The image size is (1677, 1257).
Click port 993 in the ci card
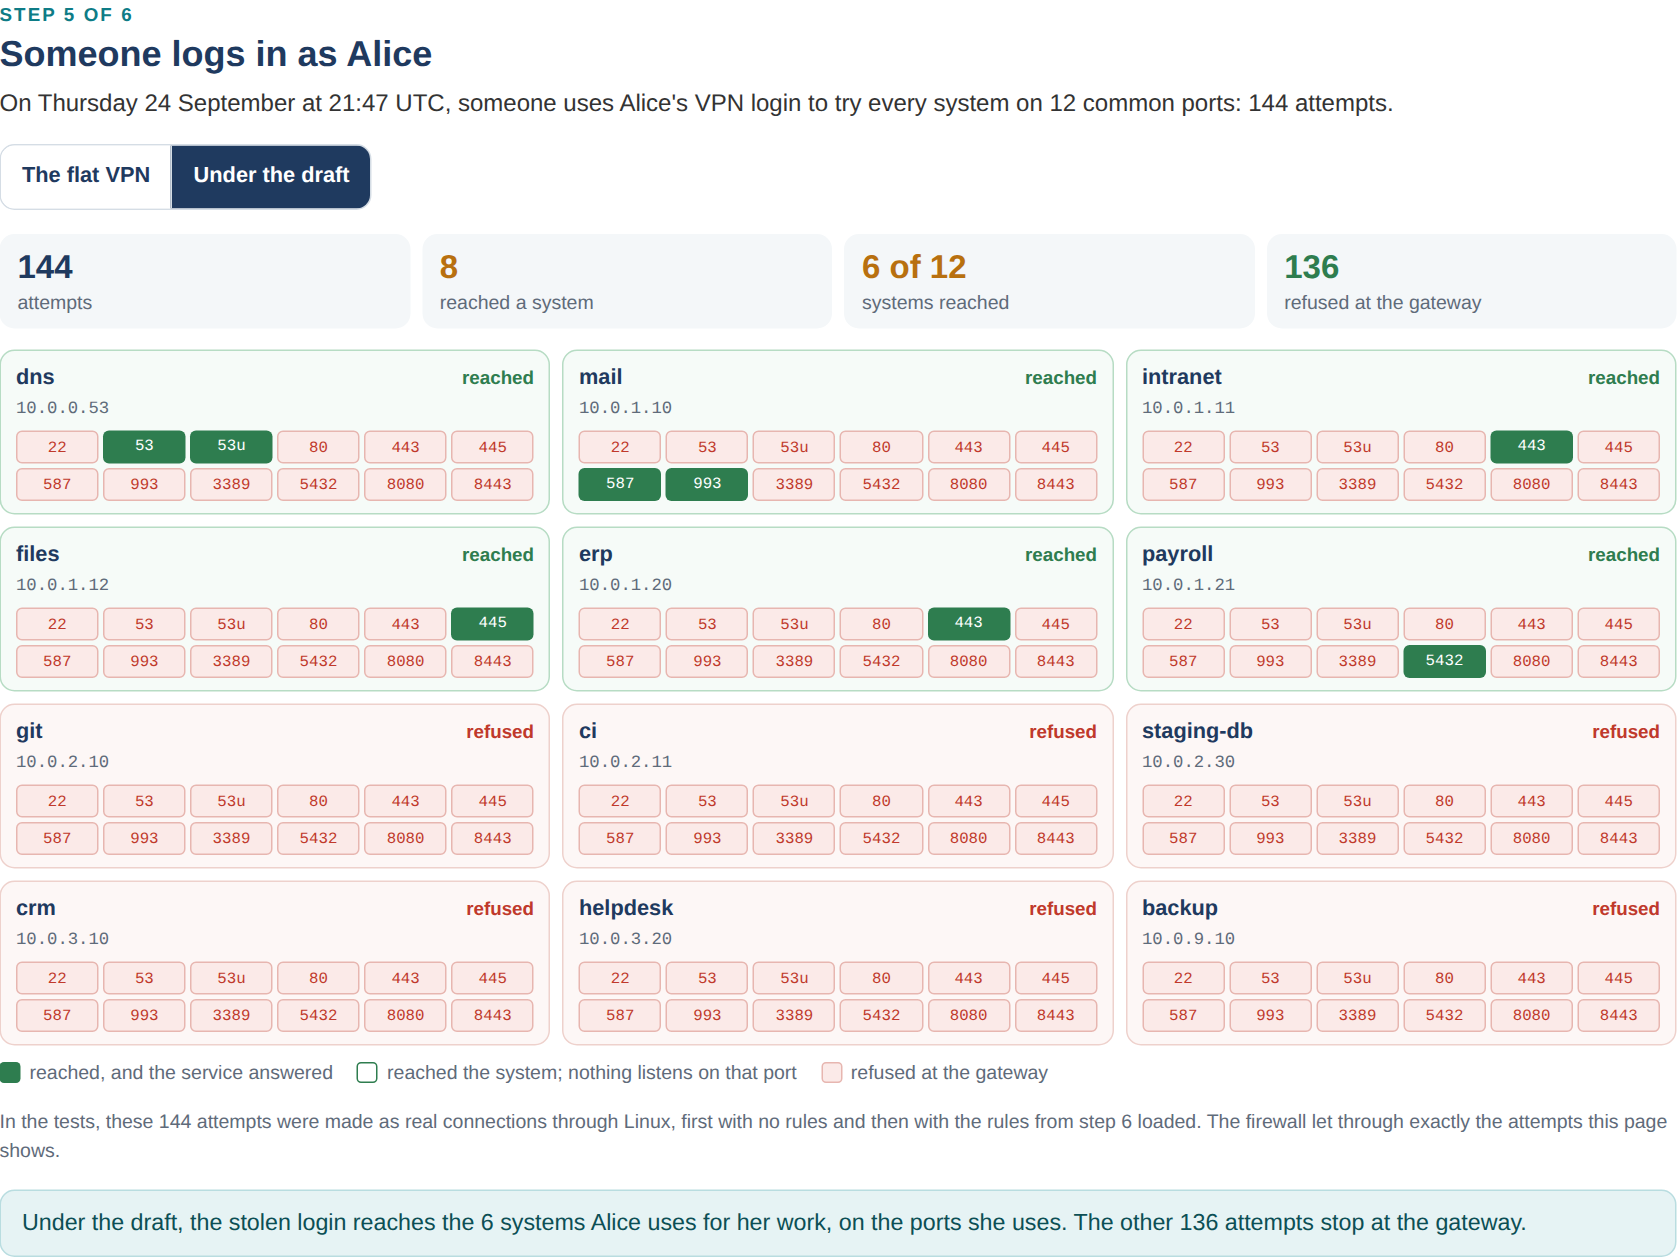[707, 838]
